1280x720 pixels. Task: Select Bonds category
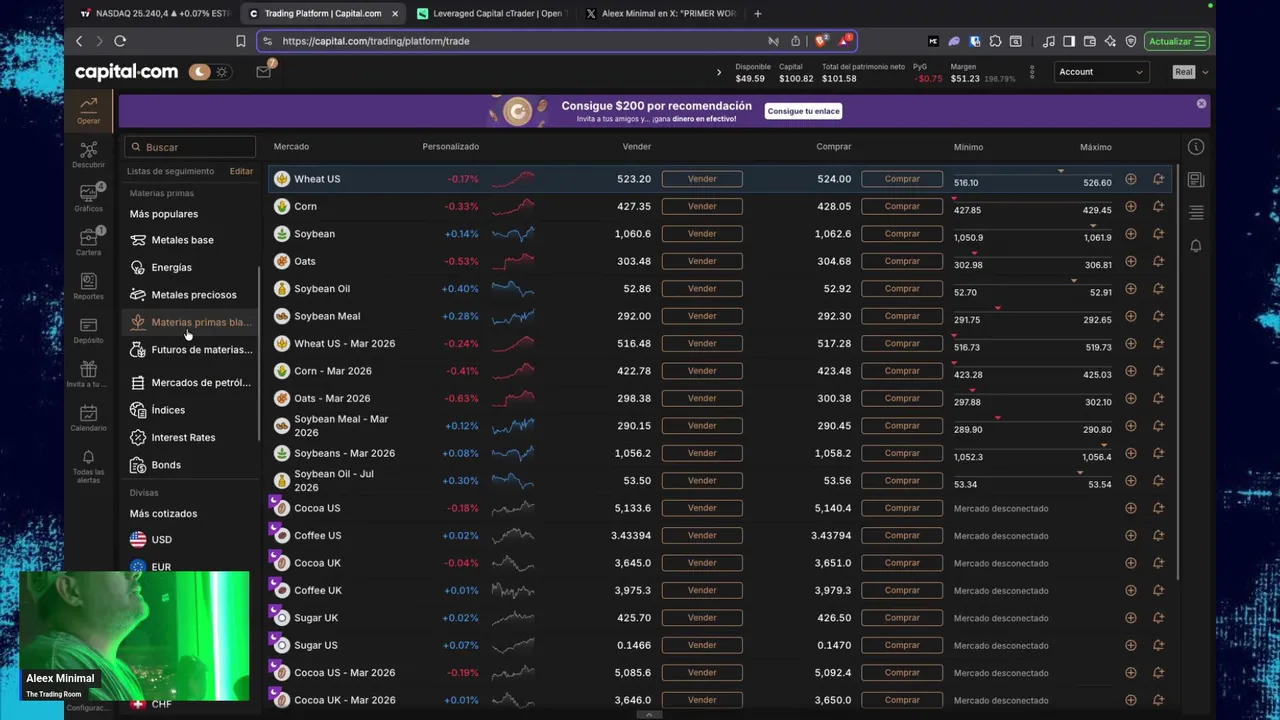(166, 465)
